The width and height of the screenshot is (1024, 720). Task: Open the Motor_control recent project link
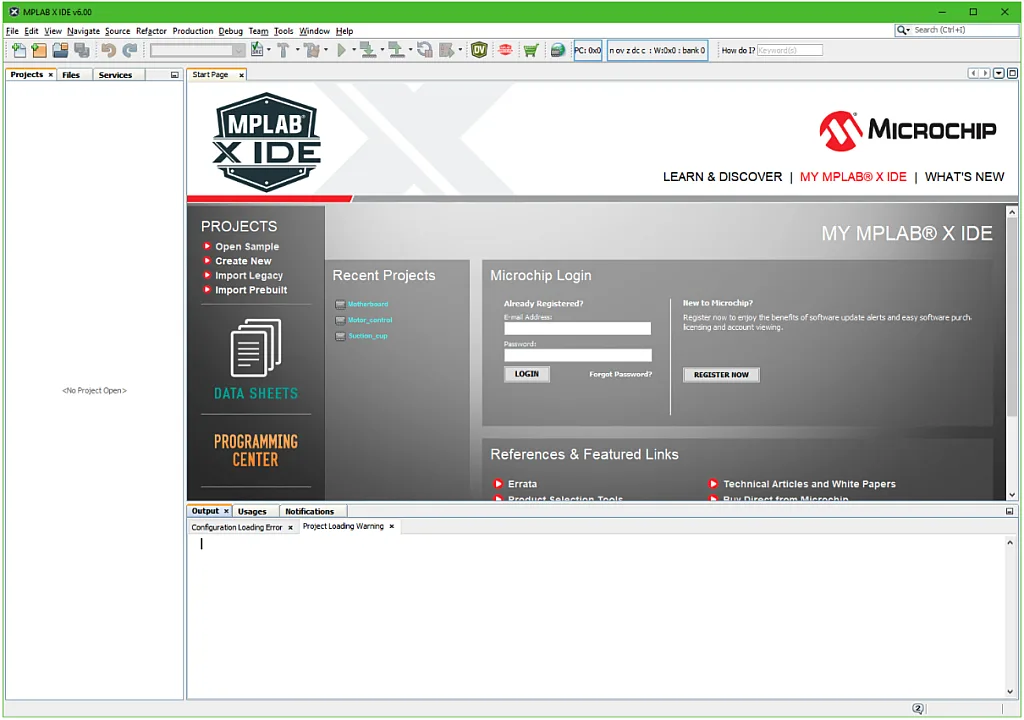pos(370,319)
